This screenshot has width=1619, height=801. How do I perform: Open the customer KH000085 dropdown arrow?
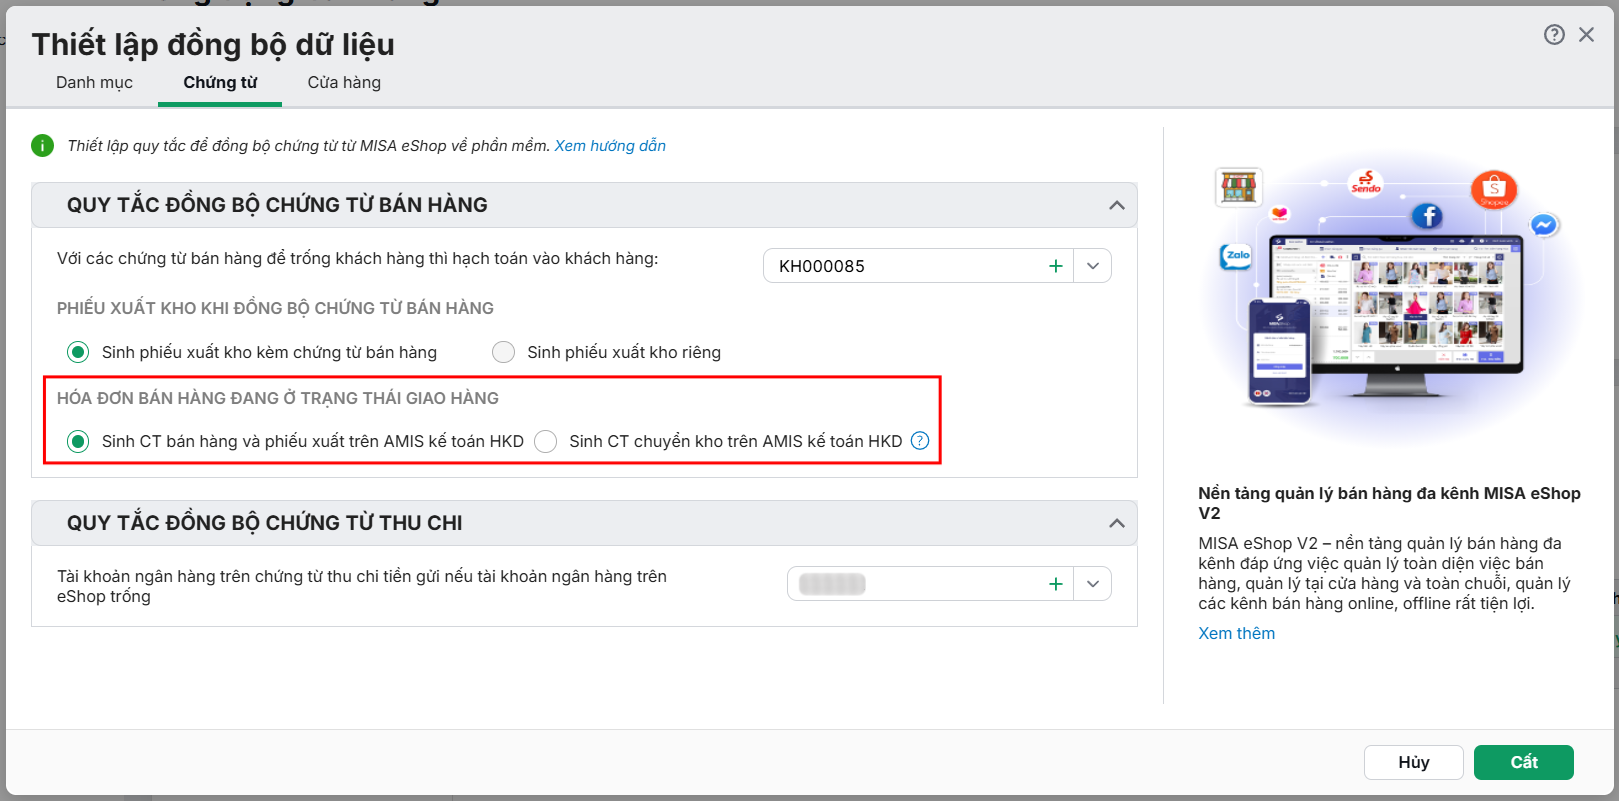click(x=1093, y=266)
